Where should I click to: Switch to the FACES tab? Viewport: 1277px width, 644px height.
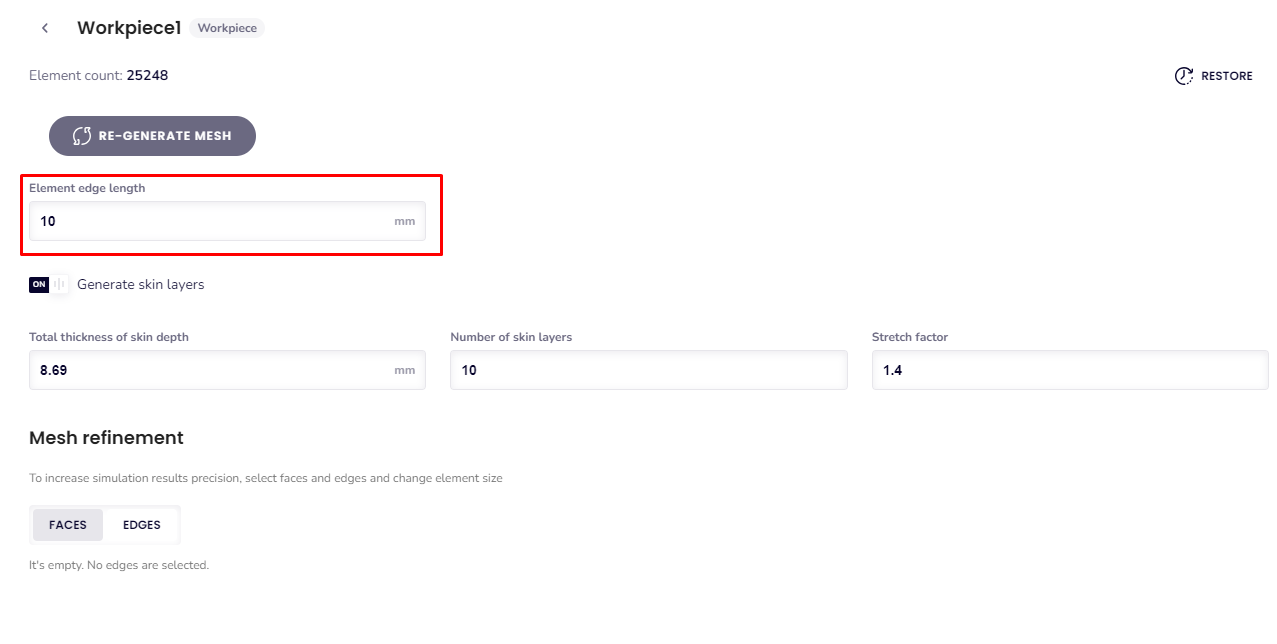click(68, 525)
